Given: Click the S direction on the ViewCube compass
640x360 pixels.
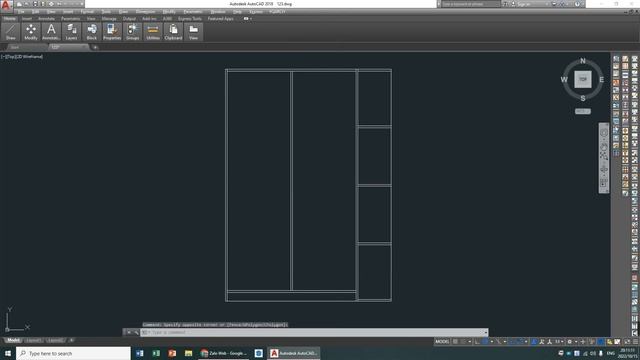Looking at the screenshot, I should click(583, 98).
